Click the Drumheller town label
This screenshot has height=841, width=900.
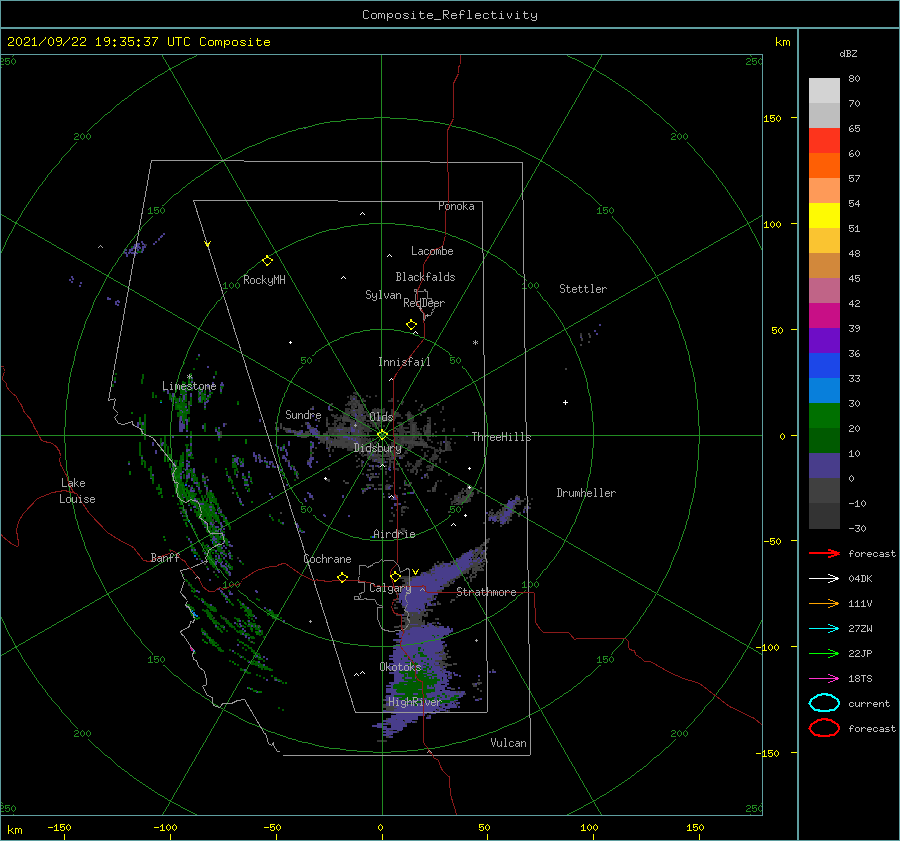click(586, 493)
